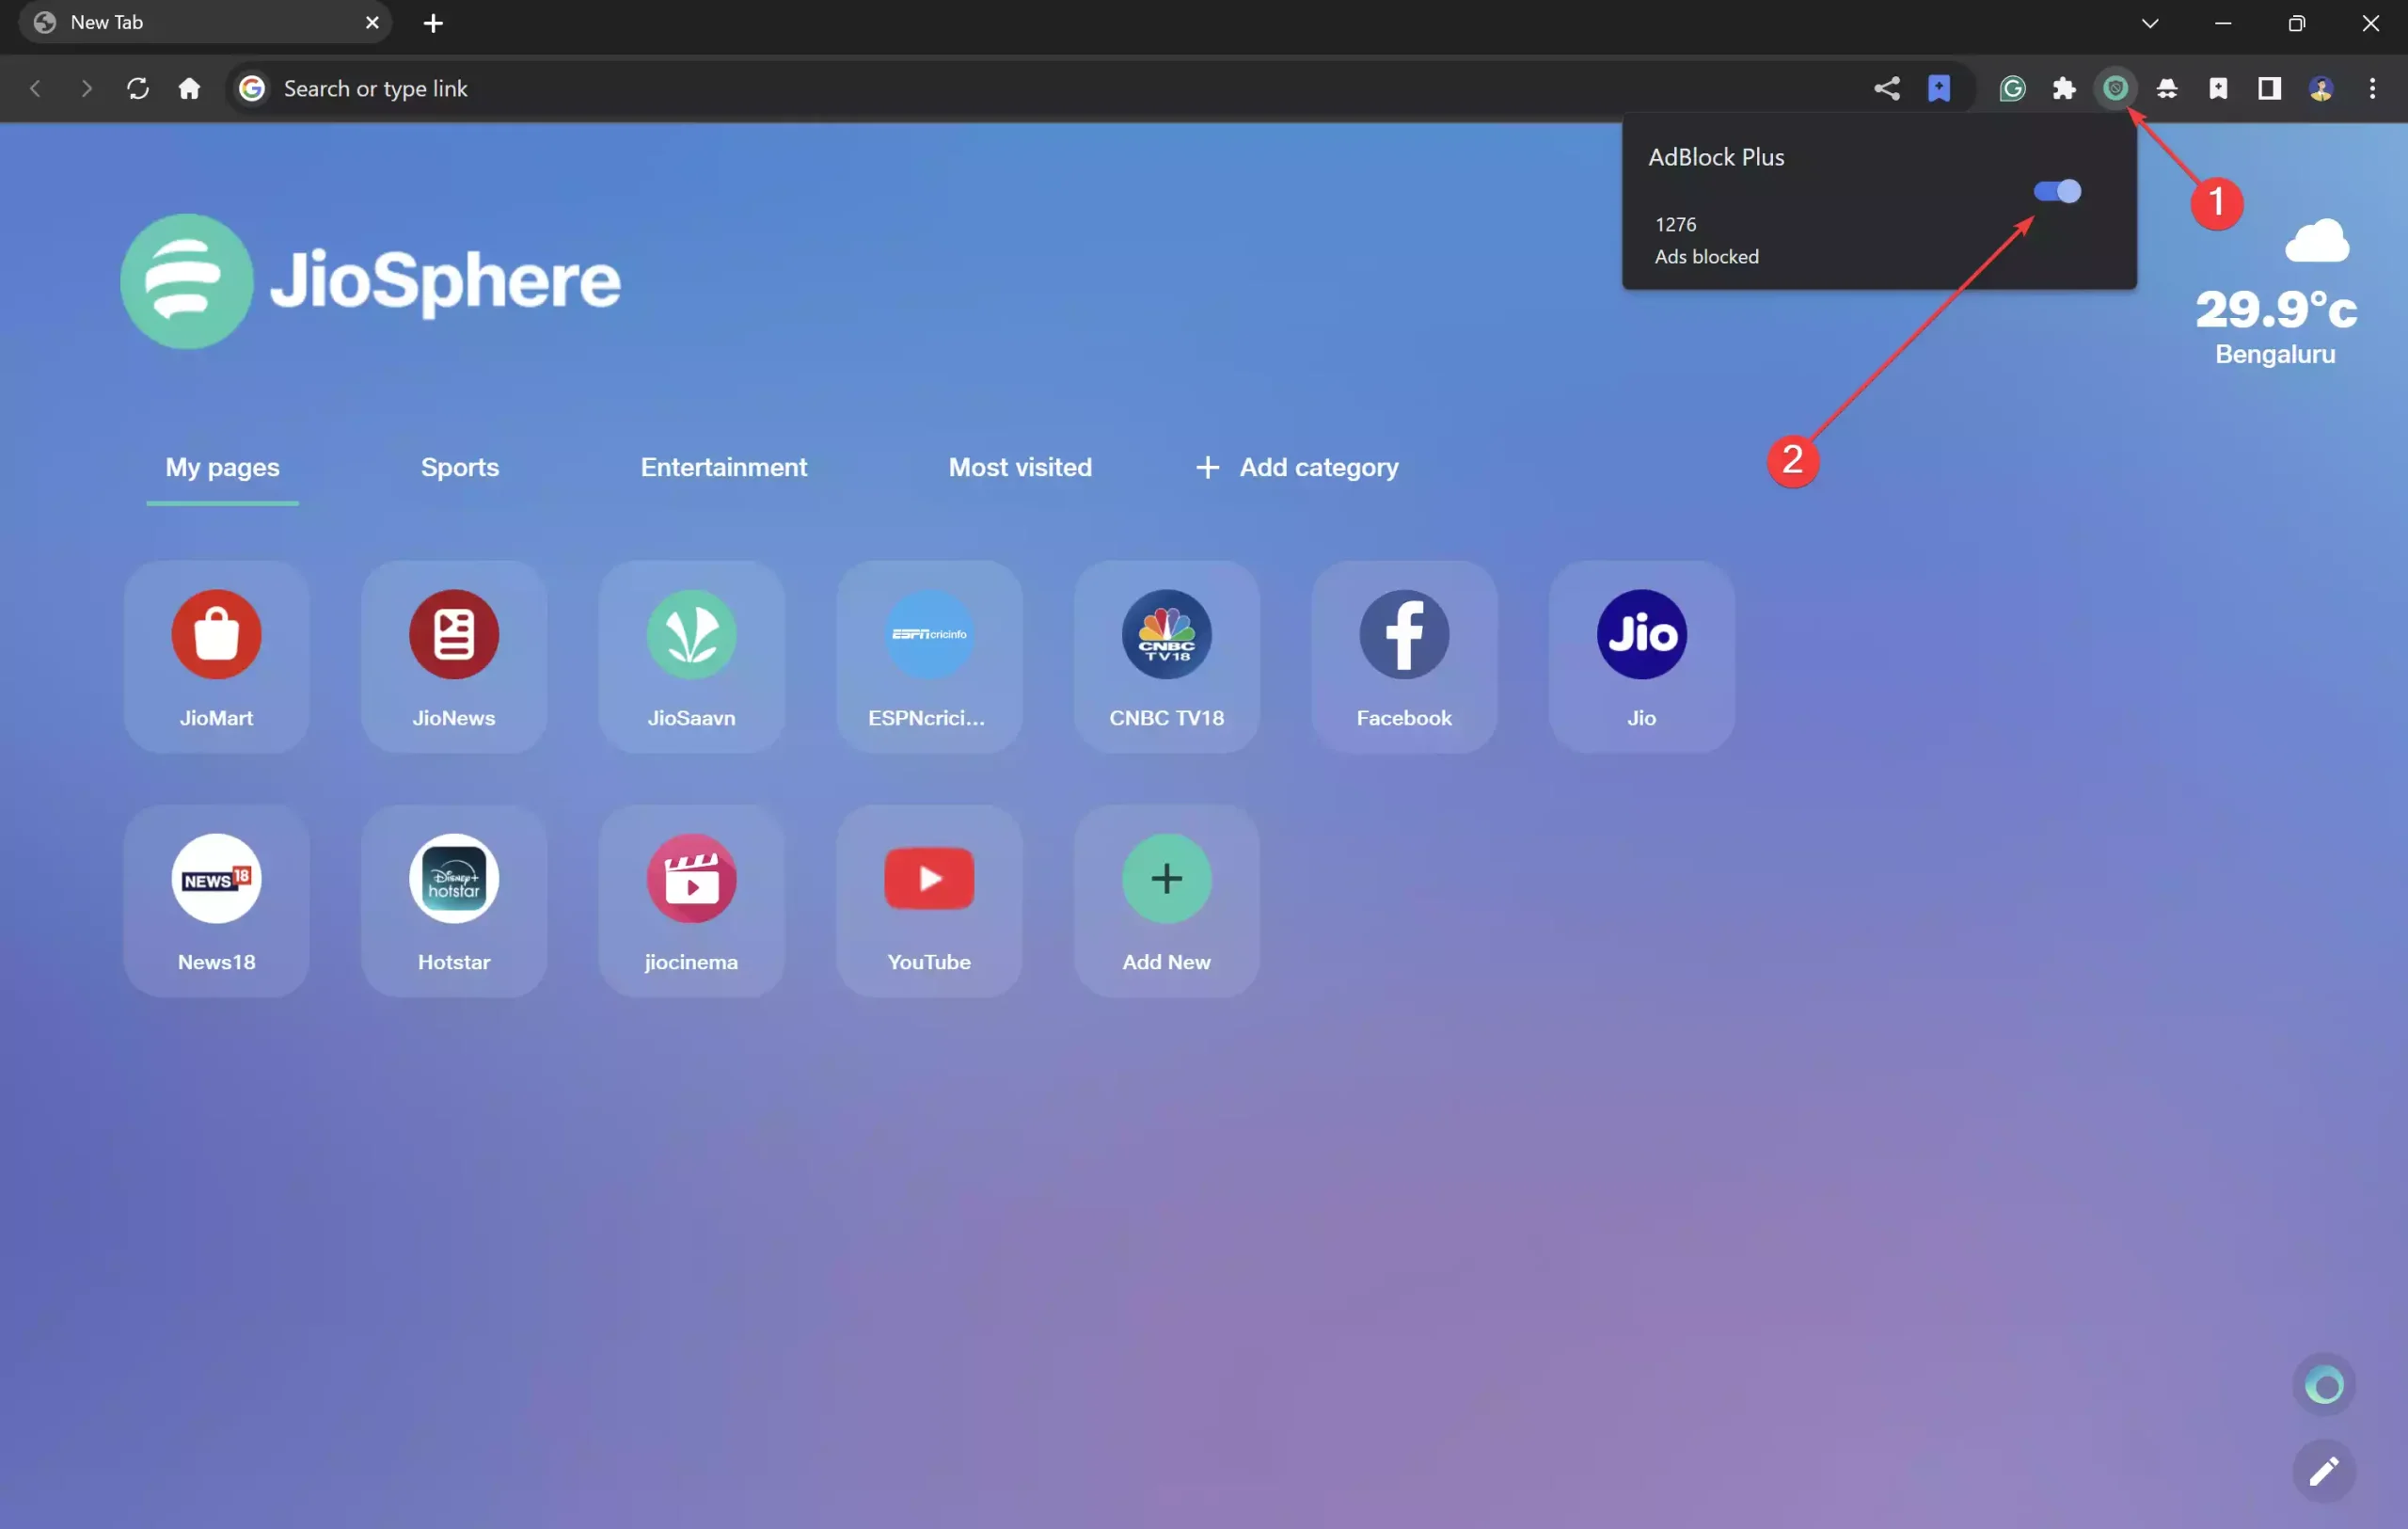2408x1529 pixels.
Task: Switch to the Sports tab
Action: point(459,467)
